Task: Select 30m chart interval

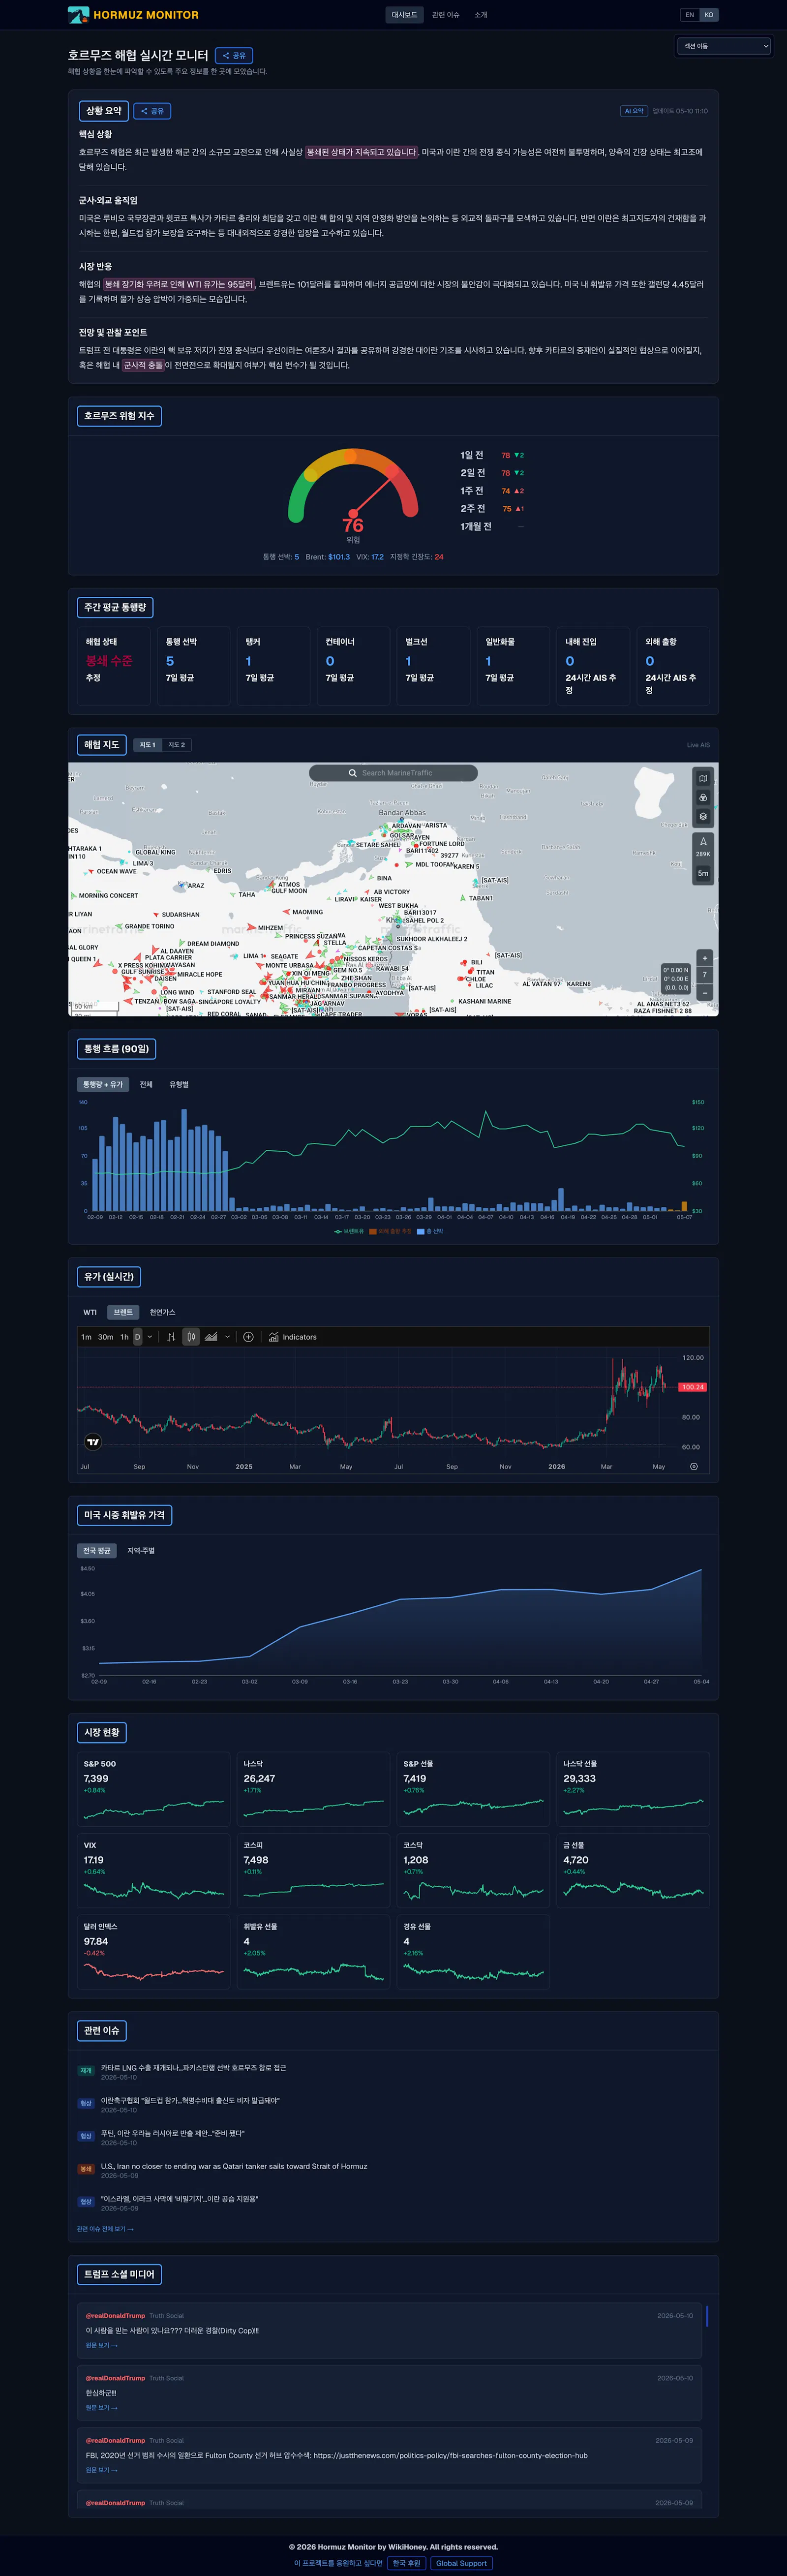Action: (105, 1337)
